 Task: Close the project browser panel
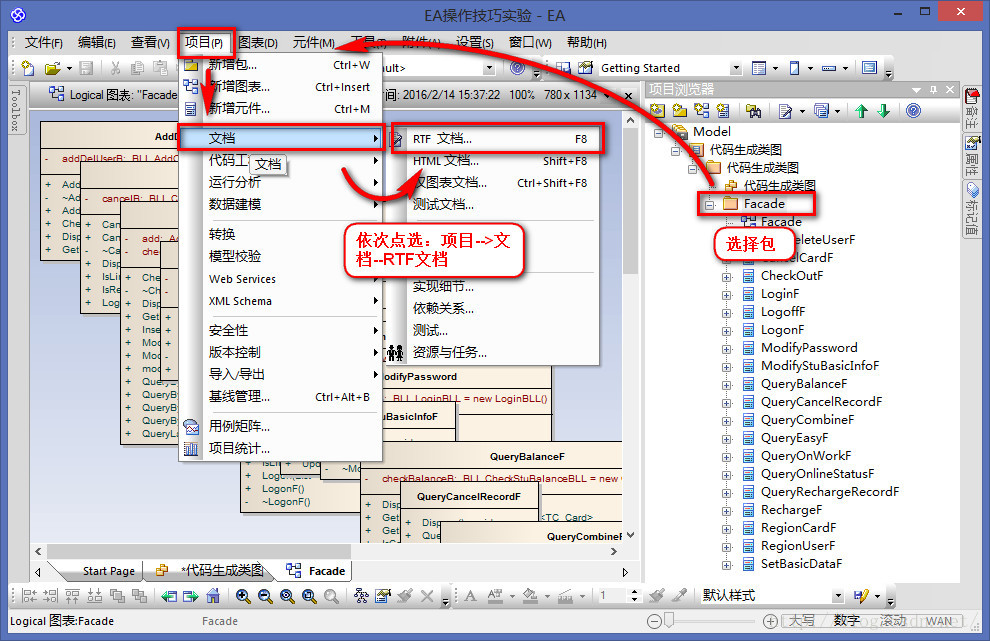tap(950, 90)
